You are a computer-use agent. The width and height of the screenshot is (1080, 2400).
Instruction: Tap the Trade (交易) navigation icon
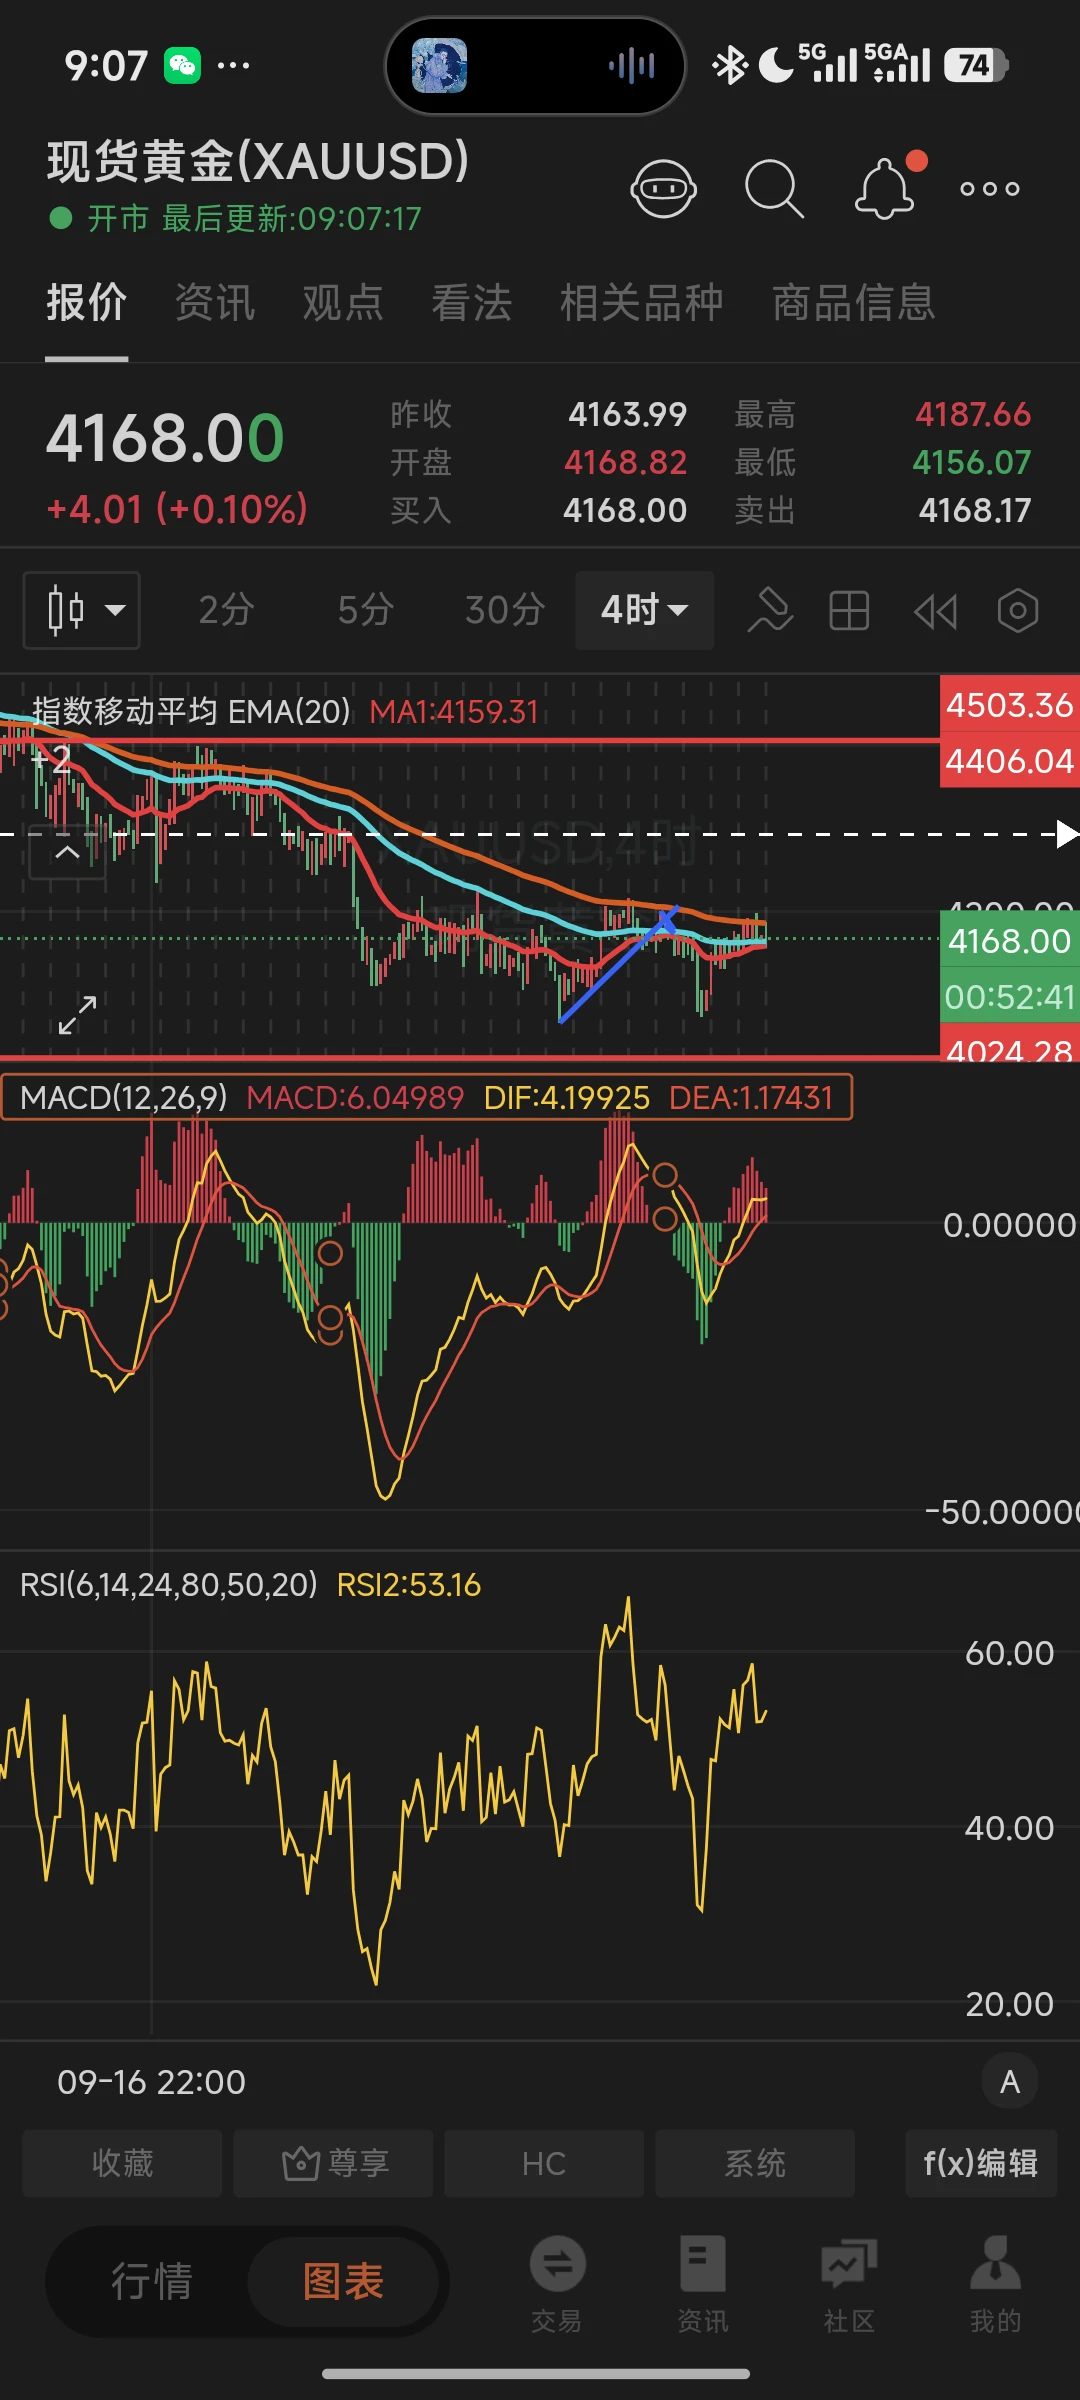pyautogui.click(x=557, y=2284)
